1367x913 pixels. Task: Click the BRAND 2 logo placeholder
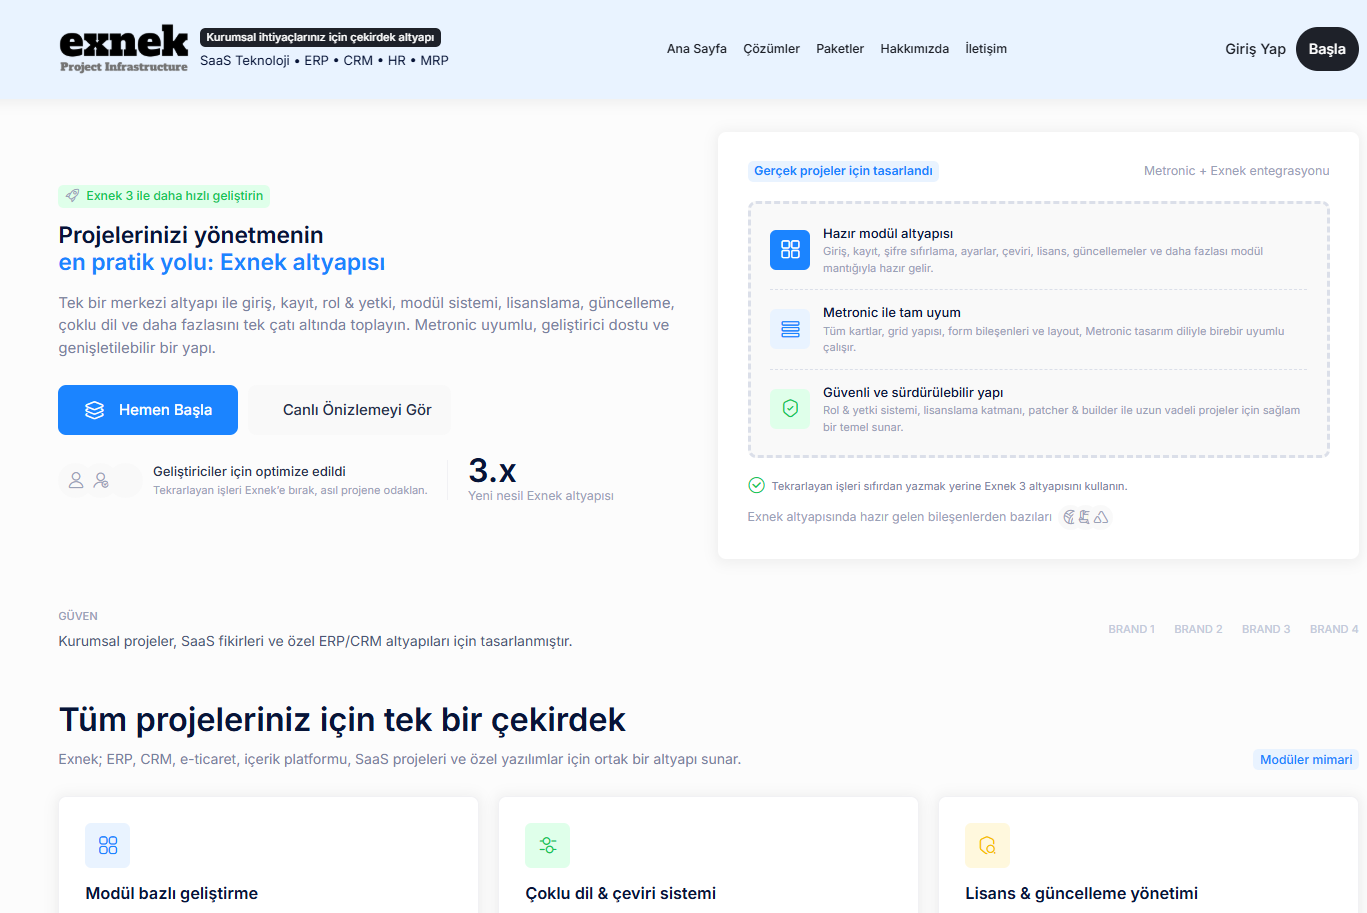click(x=1198, y=629)
